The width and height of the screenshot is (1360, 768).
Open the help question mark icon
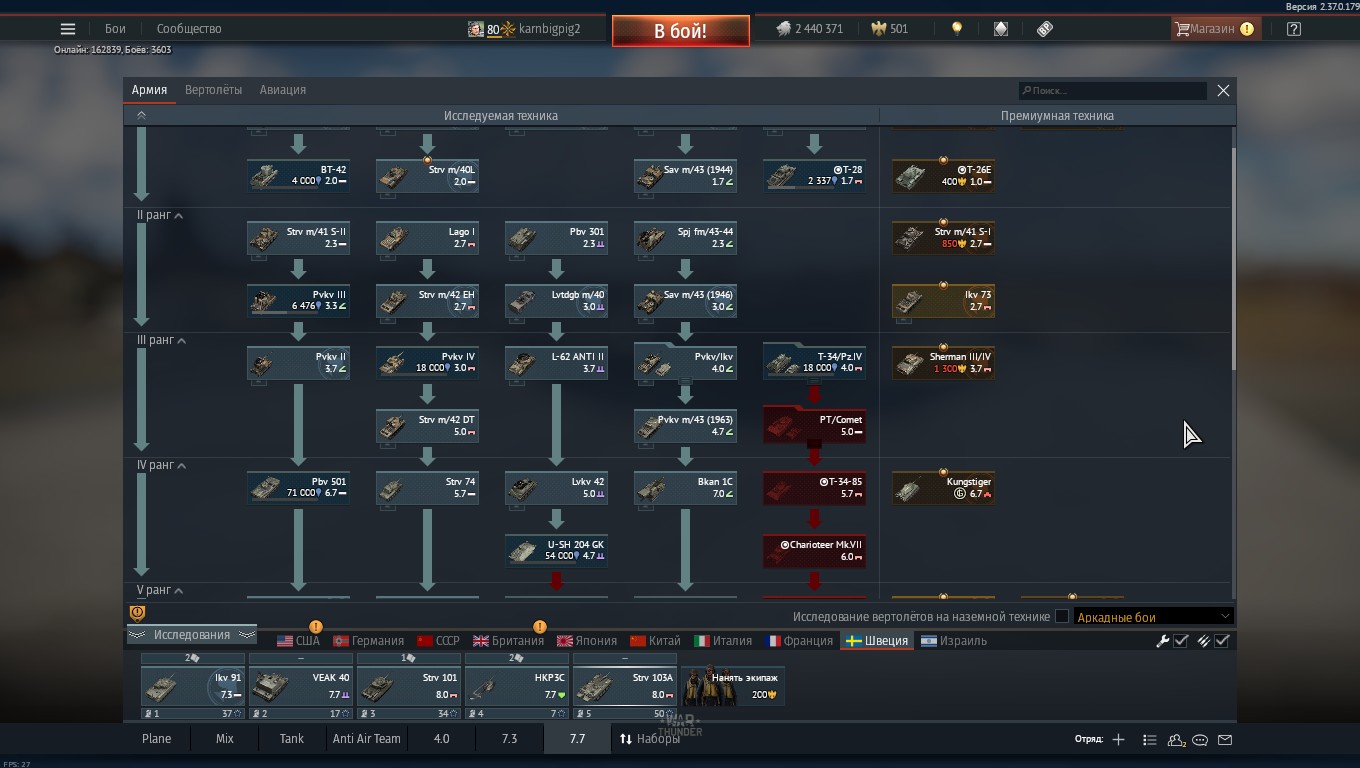(1294, 29)
